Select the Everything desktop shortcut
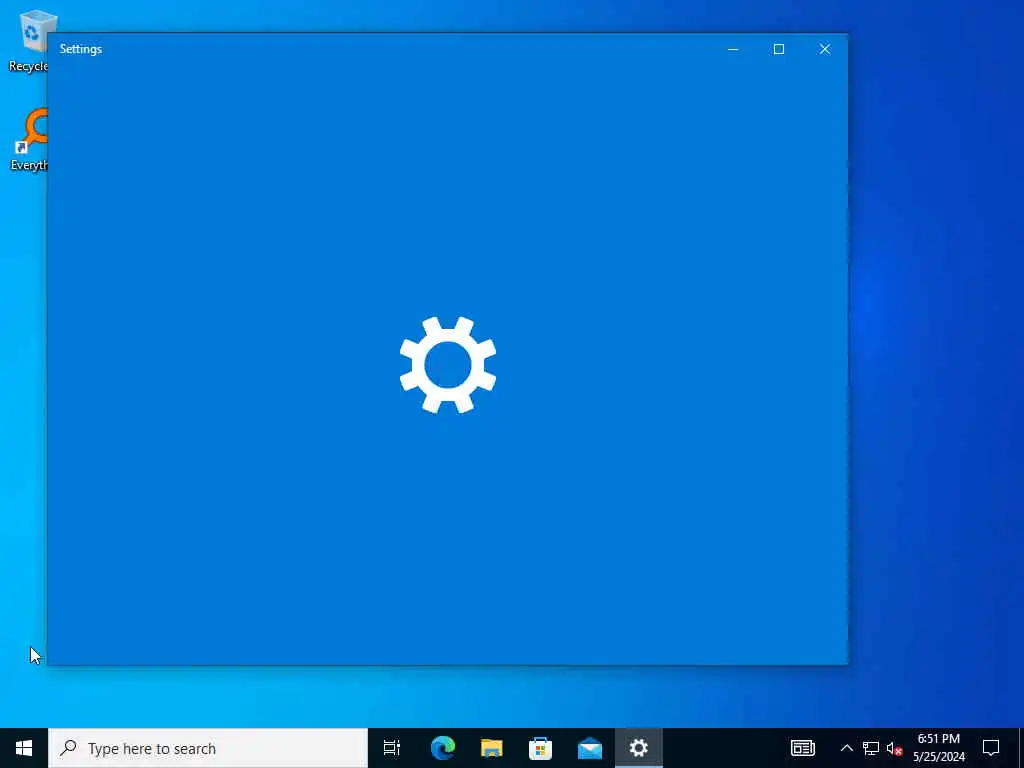 pyautogui.click(x=28, y=140)
